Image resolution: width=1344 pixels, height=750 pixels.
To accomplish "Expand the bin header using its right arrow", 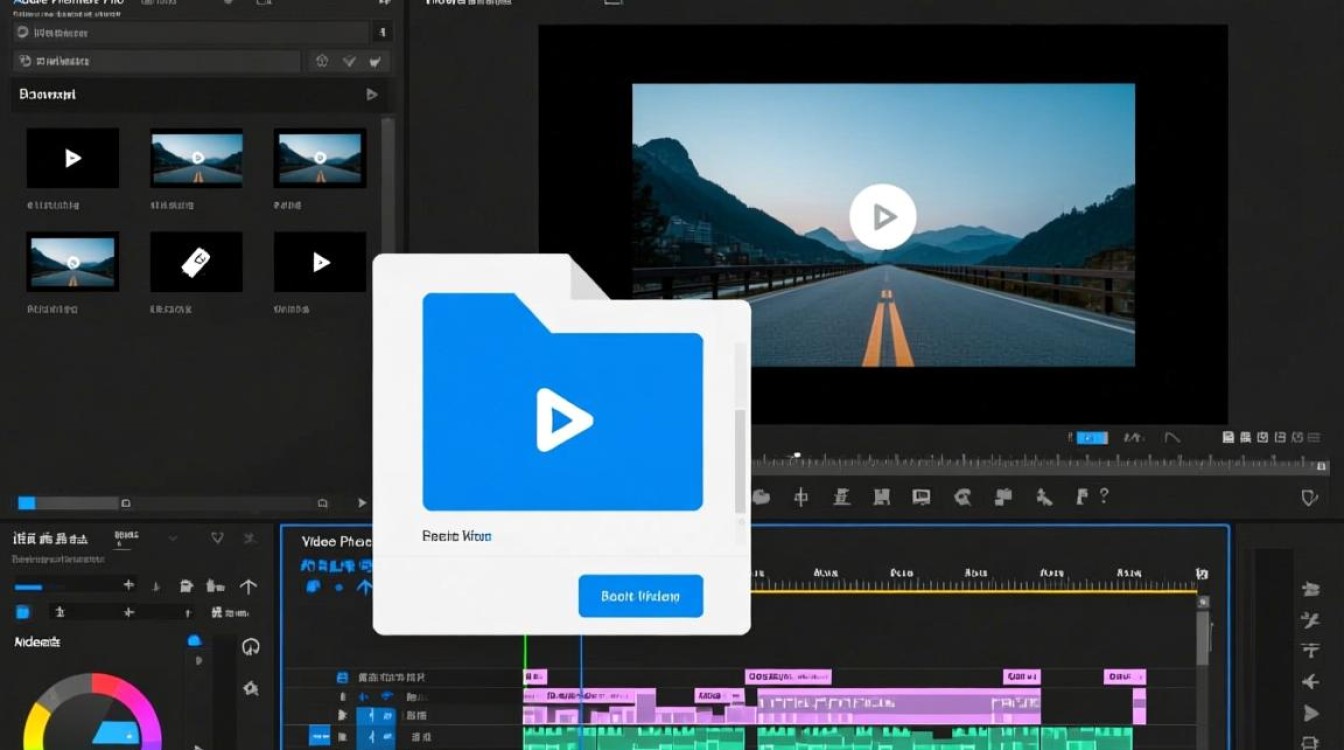I will point(372,95).
